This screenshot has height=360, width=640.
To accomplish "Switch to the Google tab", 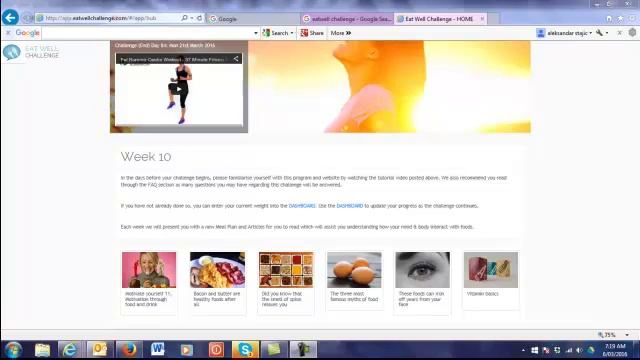I will (x=253, y=19).
